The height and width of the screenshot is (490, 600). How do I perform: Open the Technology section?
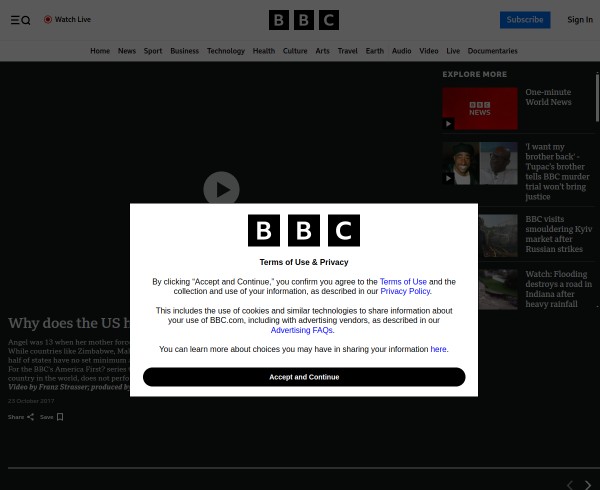pos(226,51)
